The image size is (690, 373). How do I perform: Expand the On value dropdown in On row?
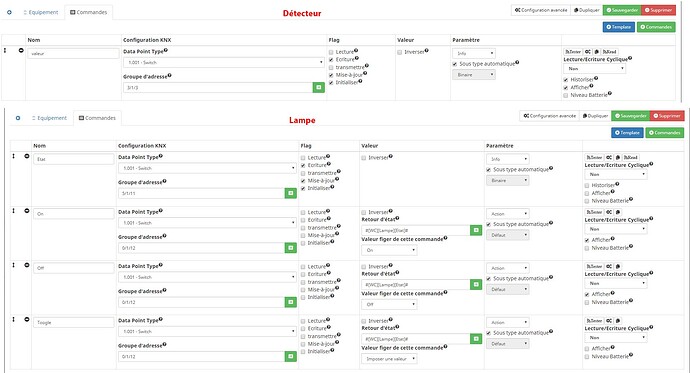pos(389,250)
